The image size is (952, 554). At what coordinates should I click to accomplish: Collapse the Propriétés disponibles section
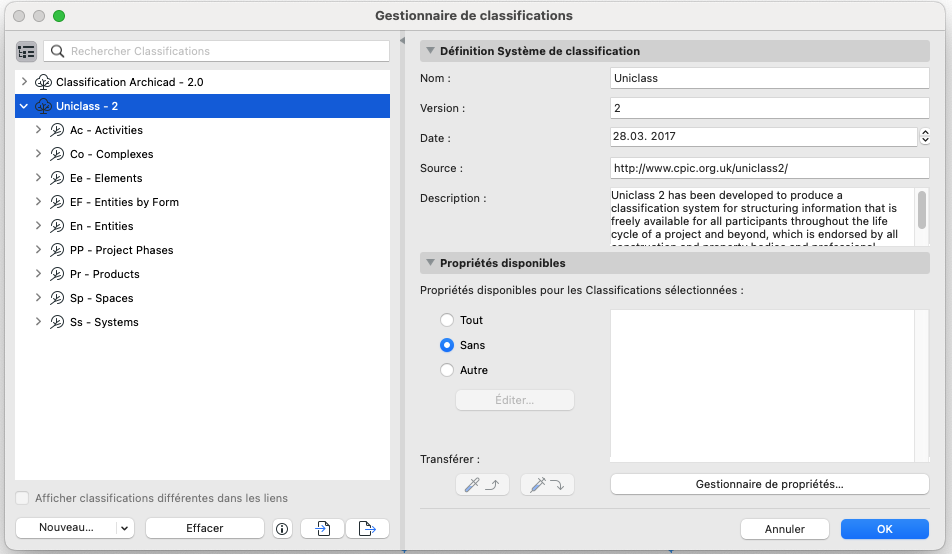(x=430, y=263)
